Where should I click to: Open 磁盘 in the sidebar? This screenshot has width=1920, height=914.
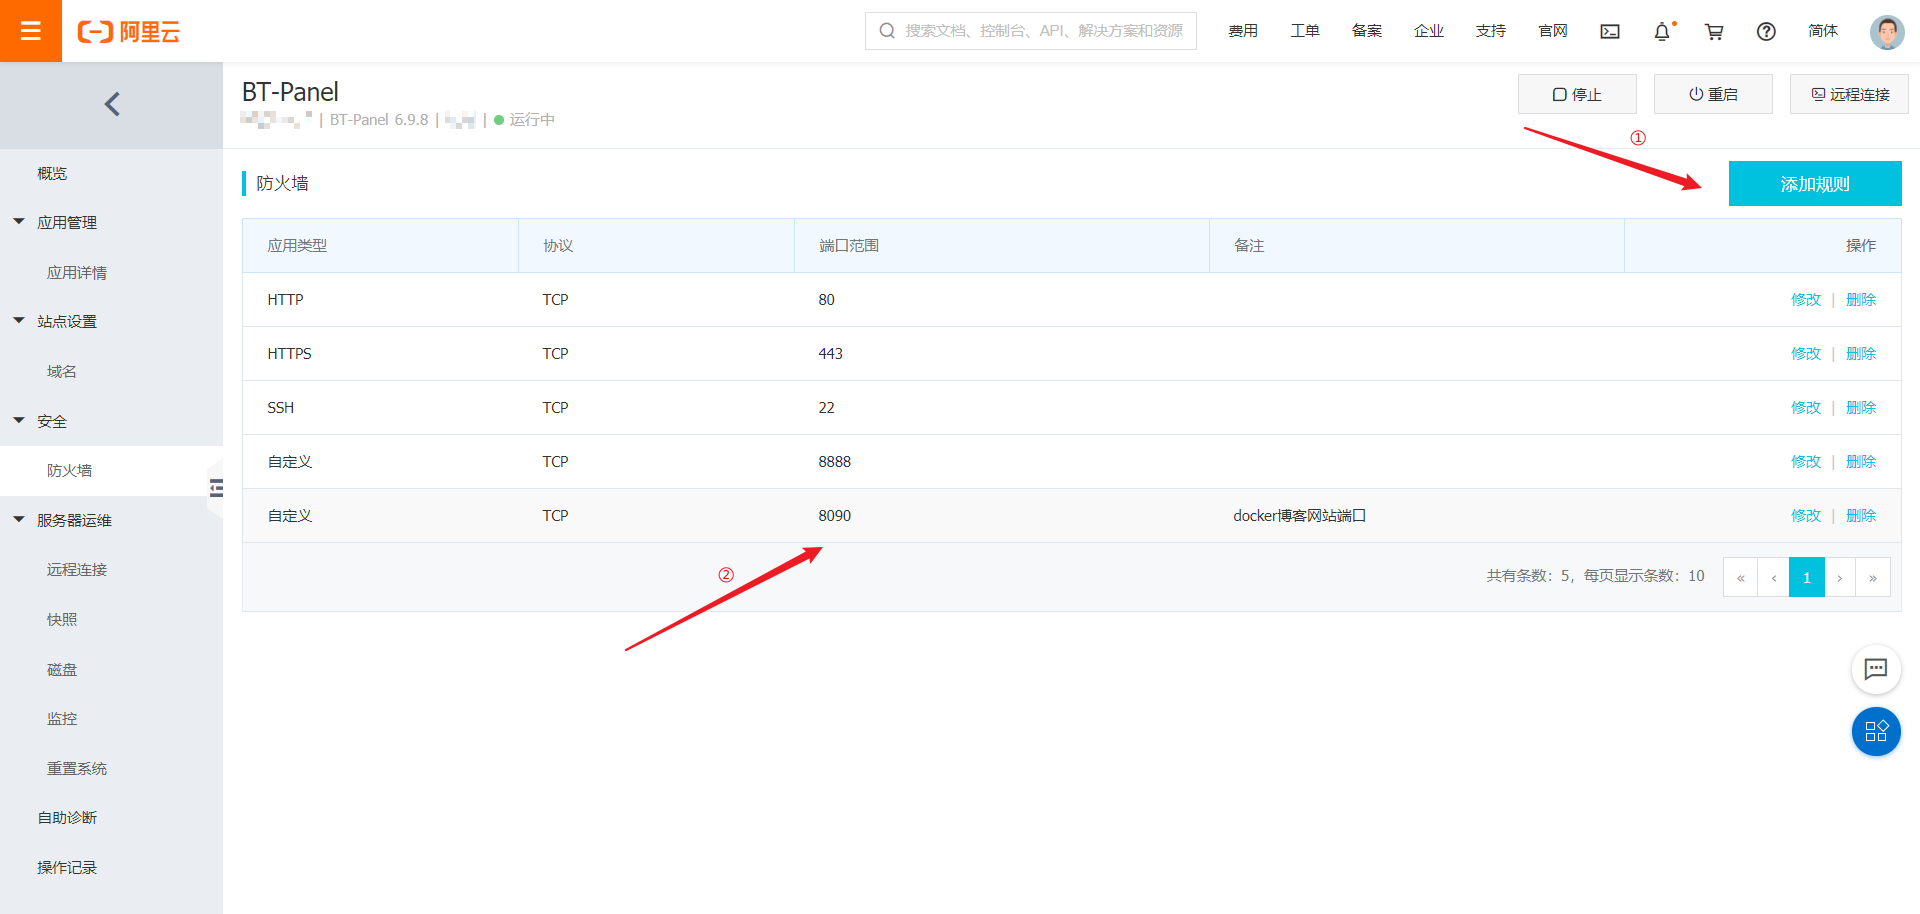tap(62, 669)
